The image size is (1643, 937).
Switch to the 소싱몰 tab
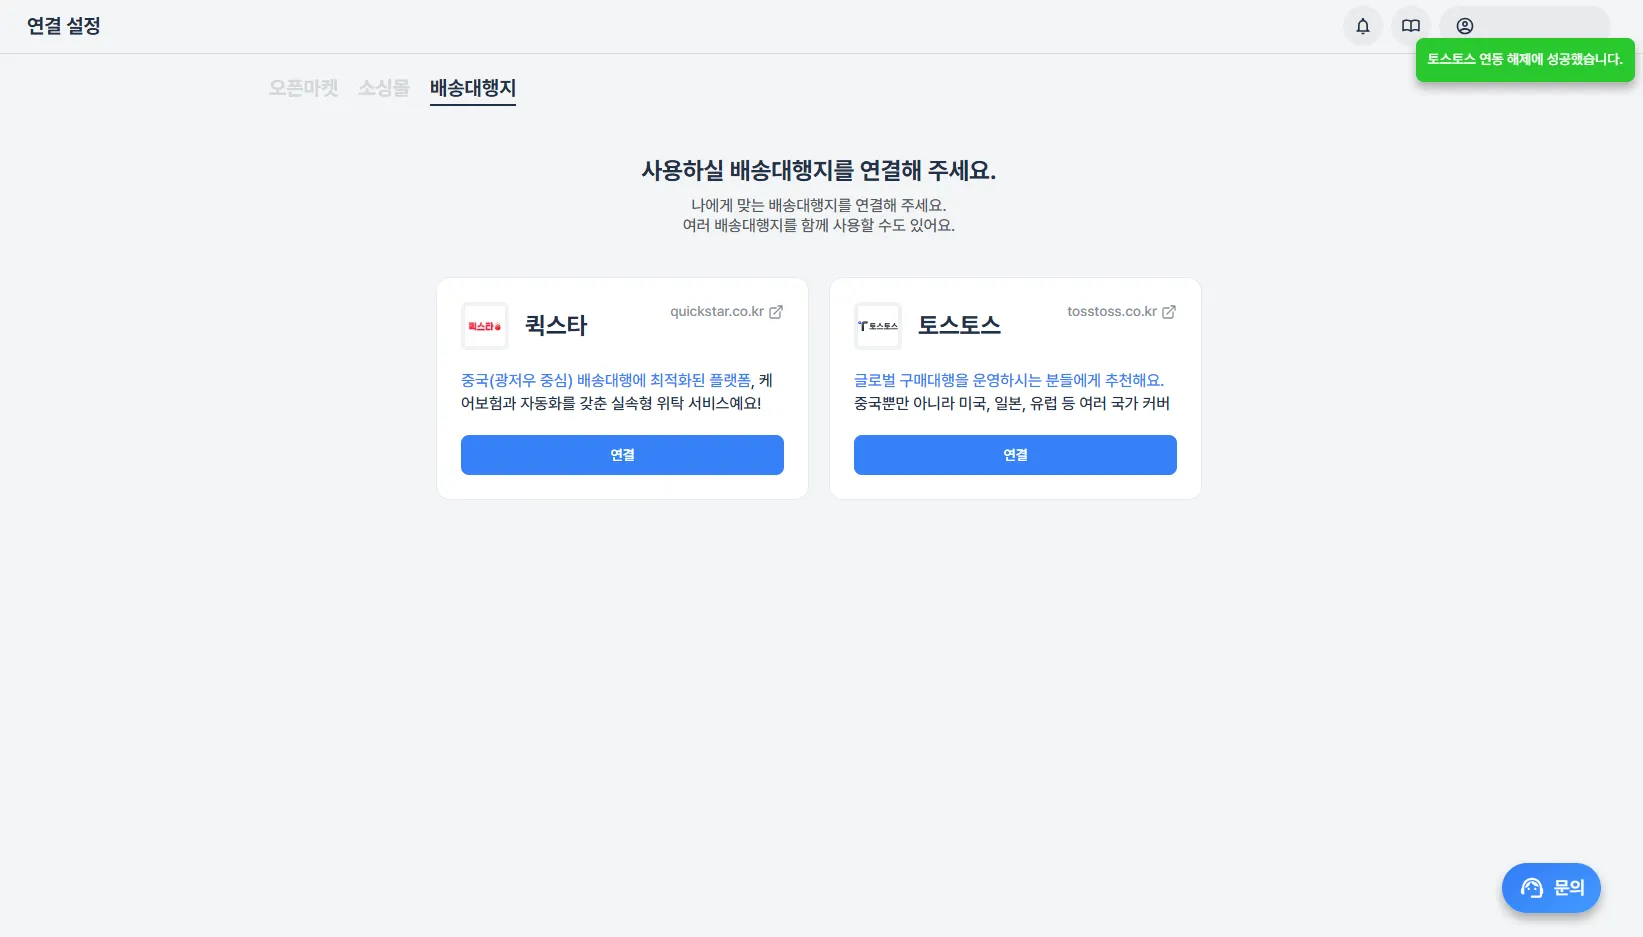384,88
